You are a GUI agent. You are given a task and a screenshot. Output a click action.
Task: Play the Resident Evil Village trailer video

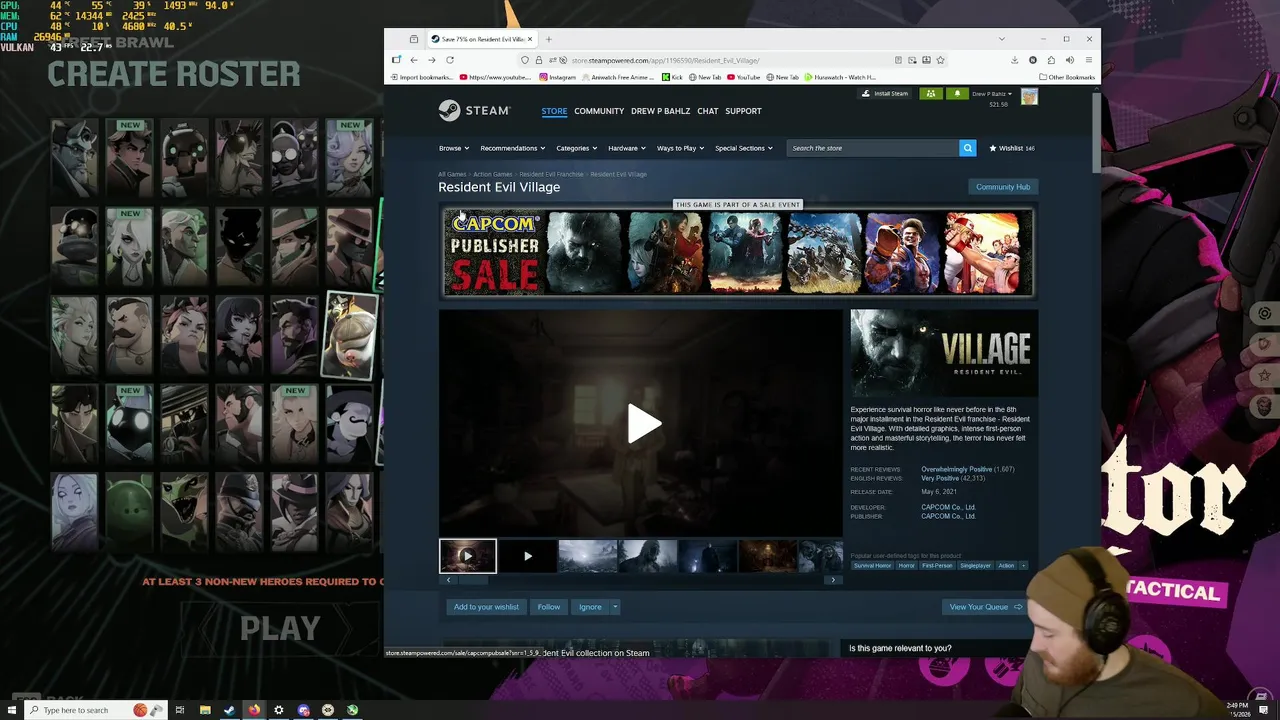click(644, 423)
